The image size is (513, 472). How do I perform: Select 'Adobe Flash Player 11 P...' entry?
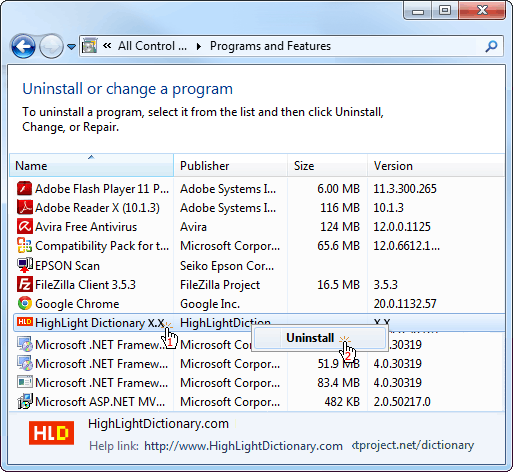click(x=102, y=189)
